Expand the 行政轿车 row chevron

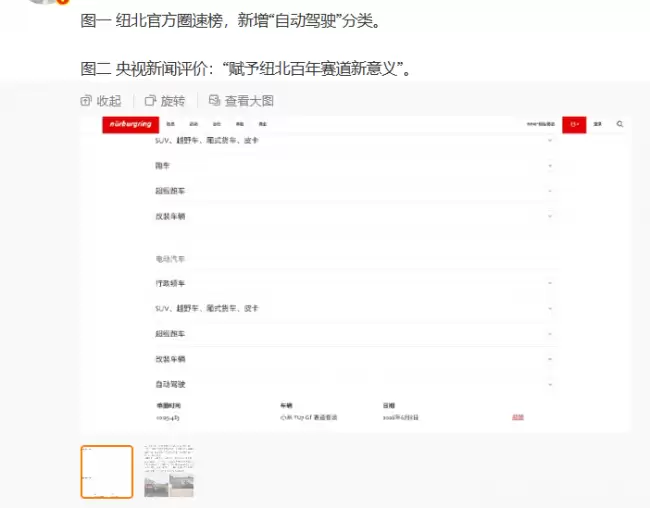pyautogui.click(x=550, y=283)
